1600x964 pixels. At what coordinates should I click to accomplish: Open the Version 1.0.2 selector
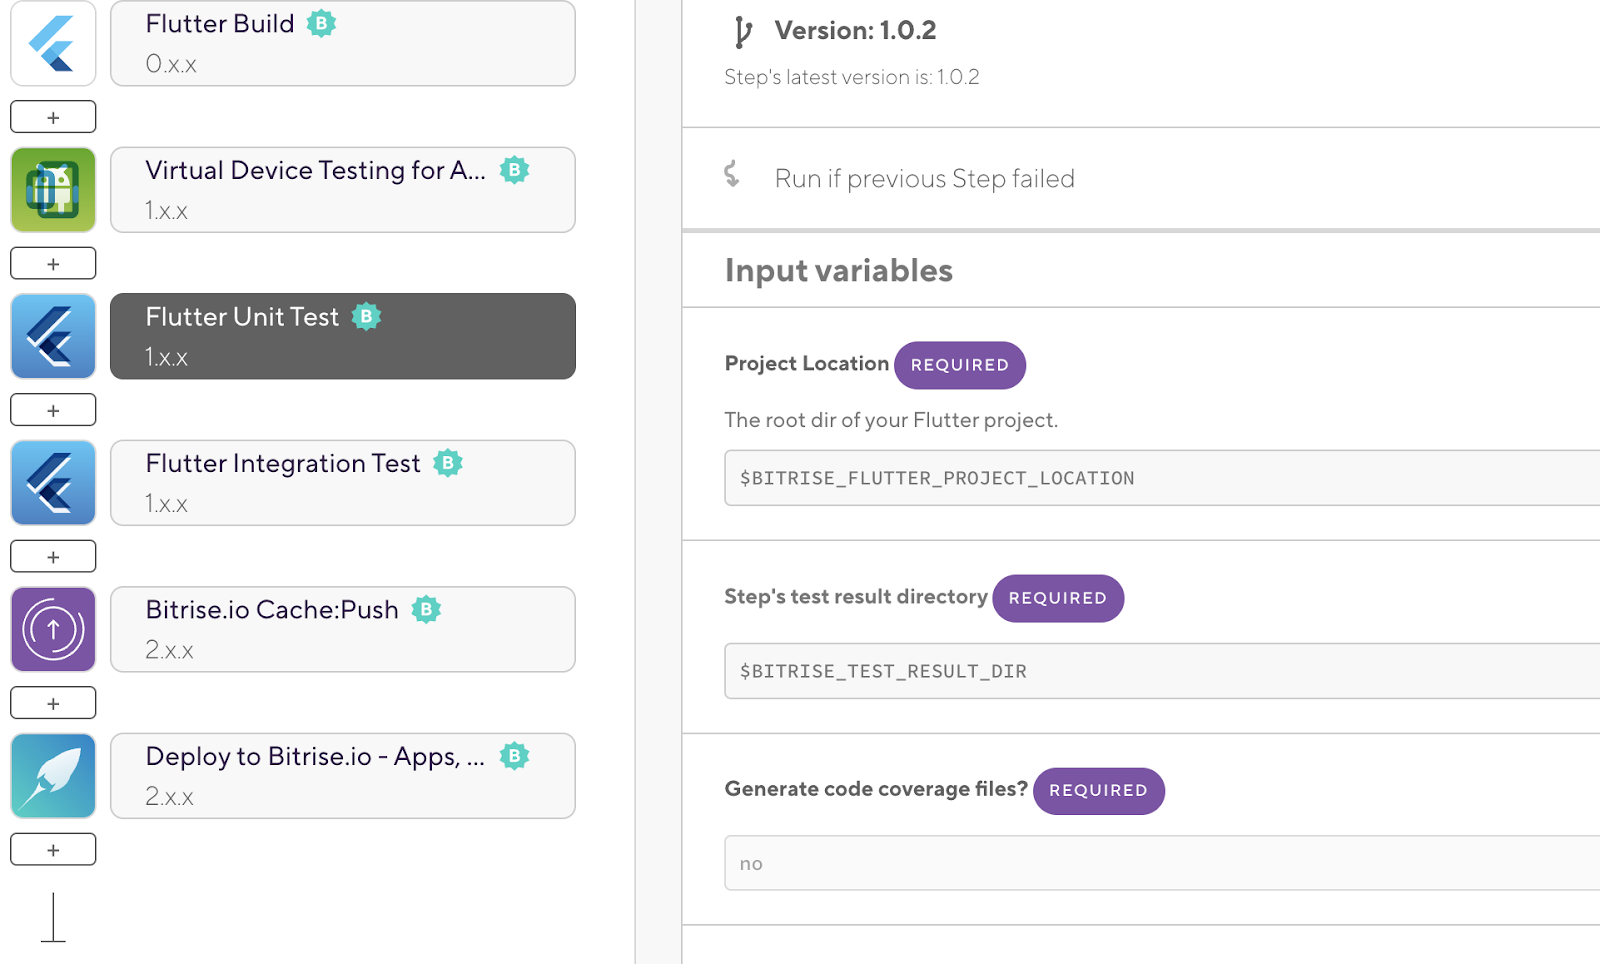point(855,31)
